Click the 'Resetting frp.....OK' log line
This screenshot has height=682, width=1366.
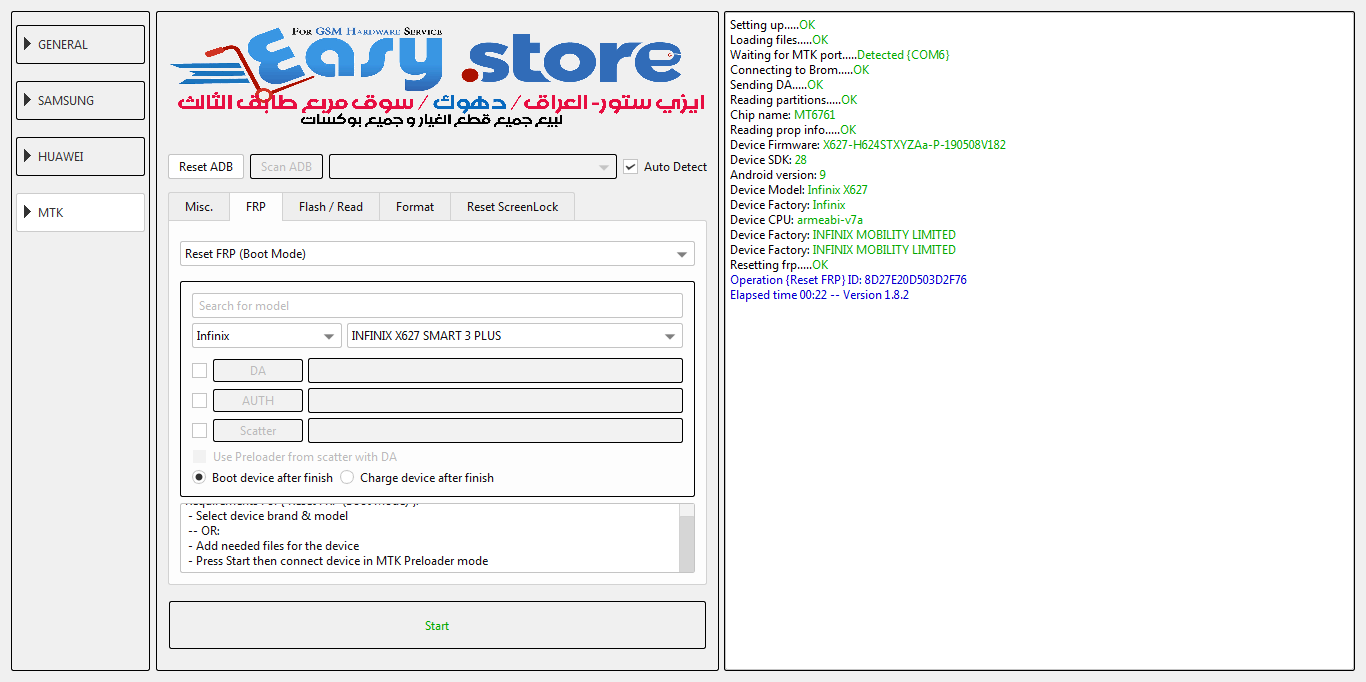tap(779, 265)
